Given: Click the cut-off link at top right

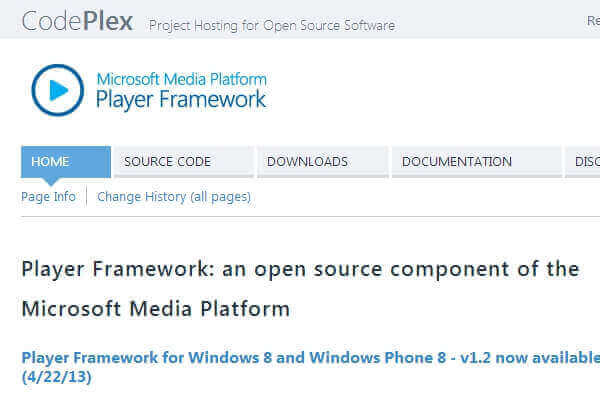Looking at the screenshot, I should 592,21.
